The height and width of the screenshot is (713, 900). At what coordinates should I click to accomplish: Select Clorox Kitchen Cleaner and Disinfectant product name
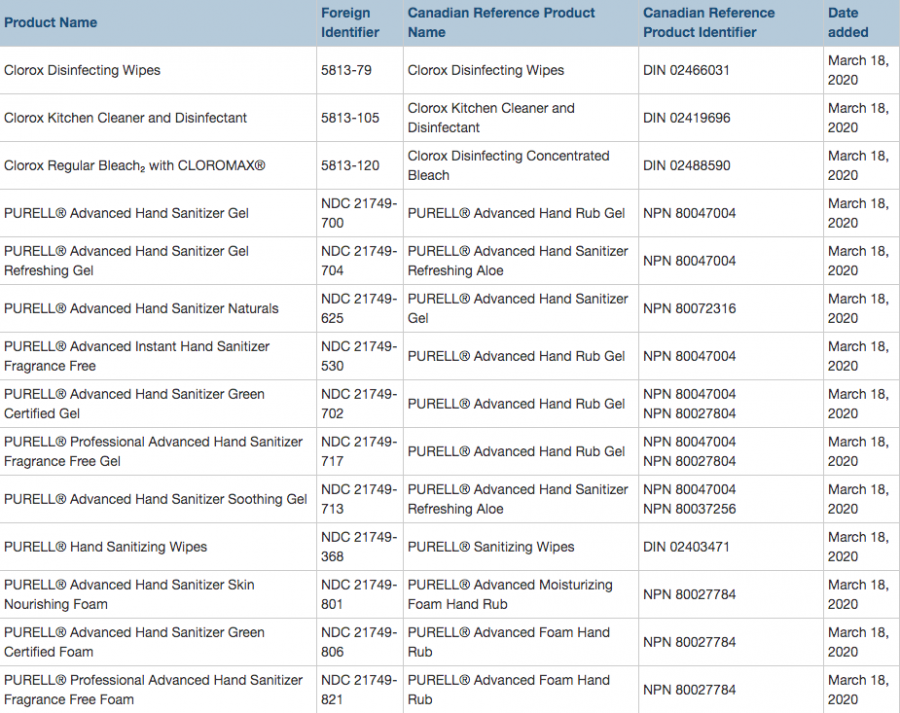(x=125, y=118)
